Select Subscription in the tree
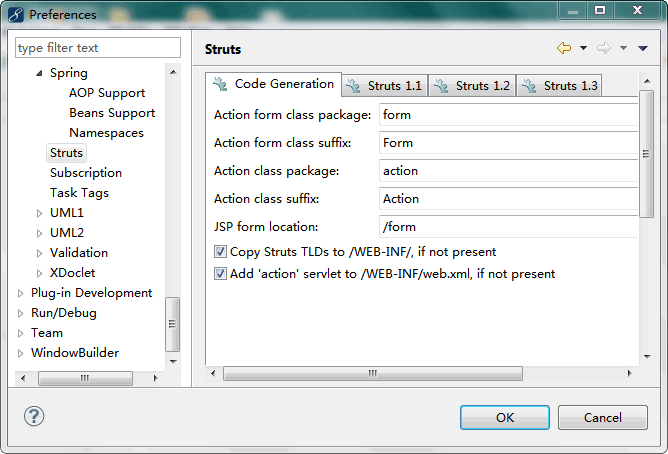The image size is (668, 454). click(x=86, y=173)
